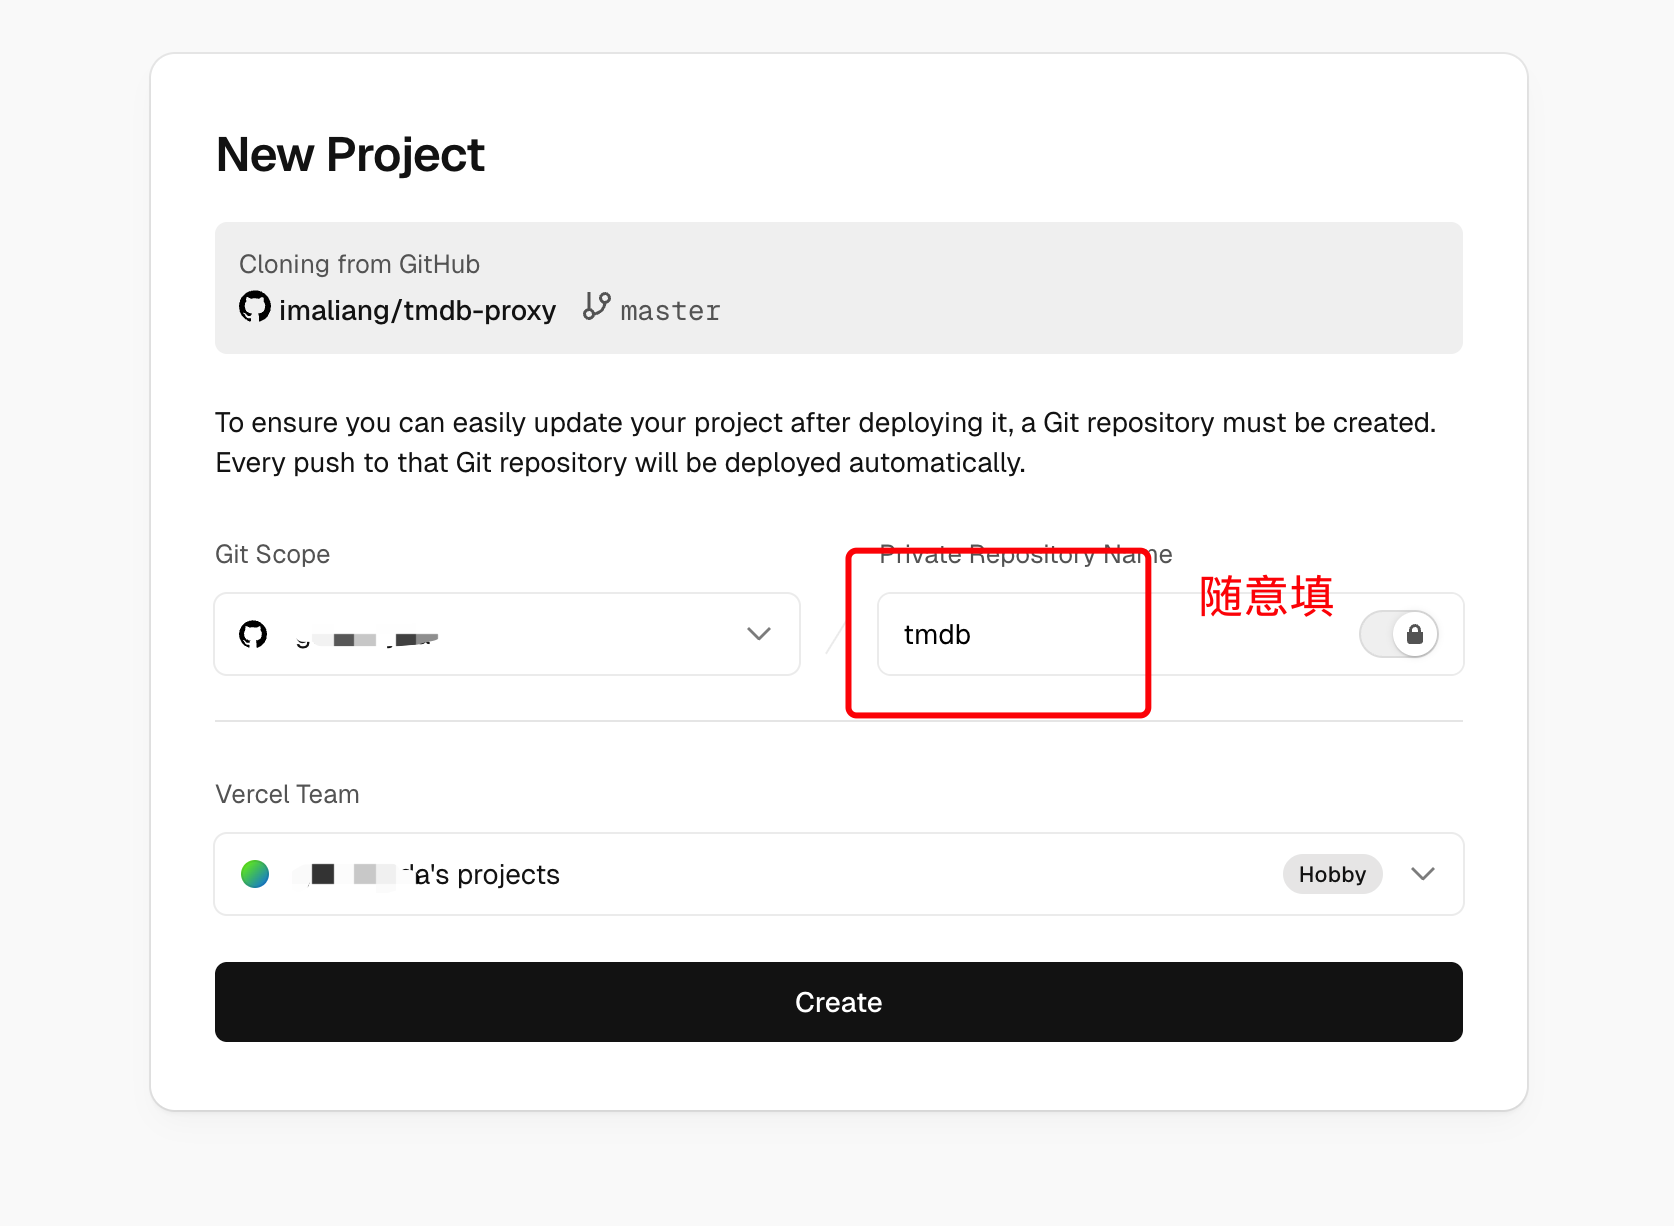Click the Git Scope chevron arrow
1674x1226 pixels.
759,634
